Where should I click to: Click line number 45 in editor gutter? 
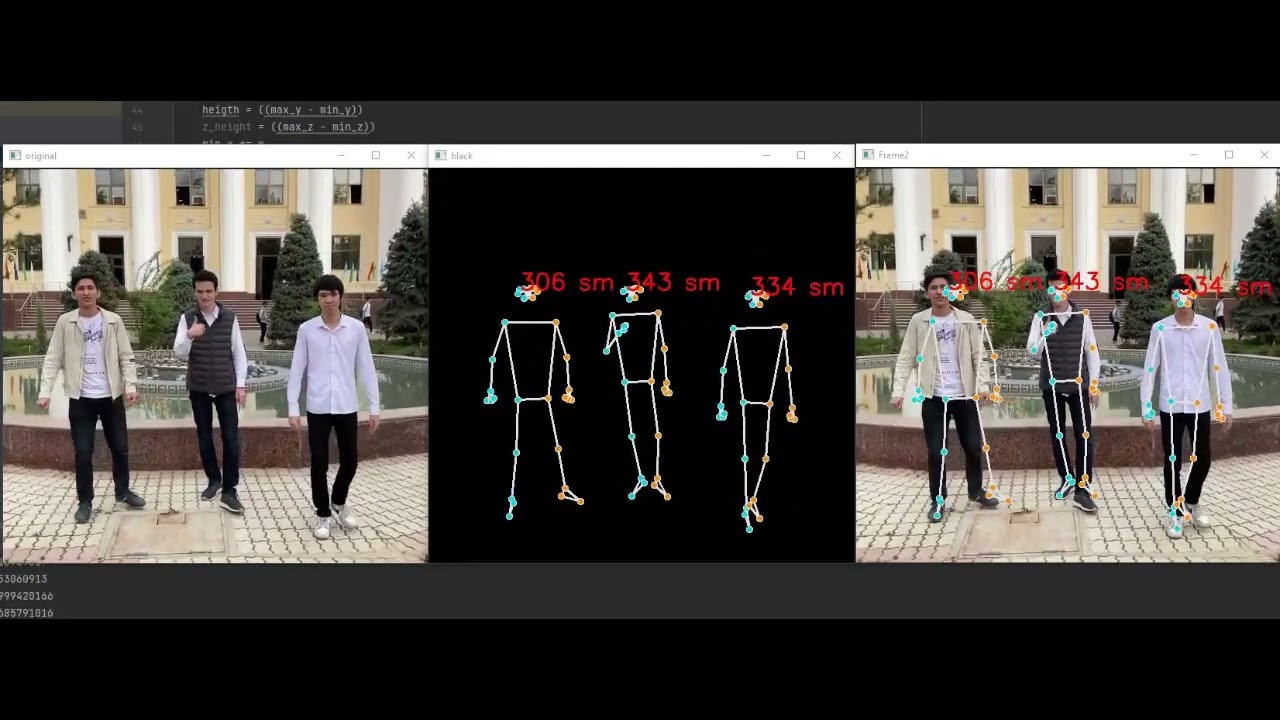137,127
